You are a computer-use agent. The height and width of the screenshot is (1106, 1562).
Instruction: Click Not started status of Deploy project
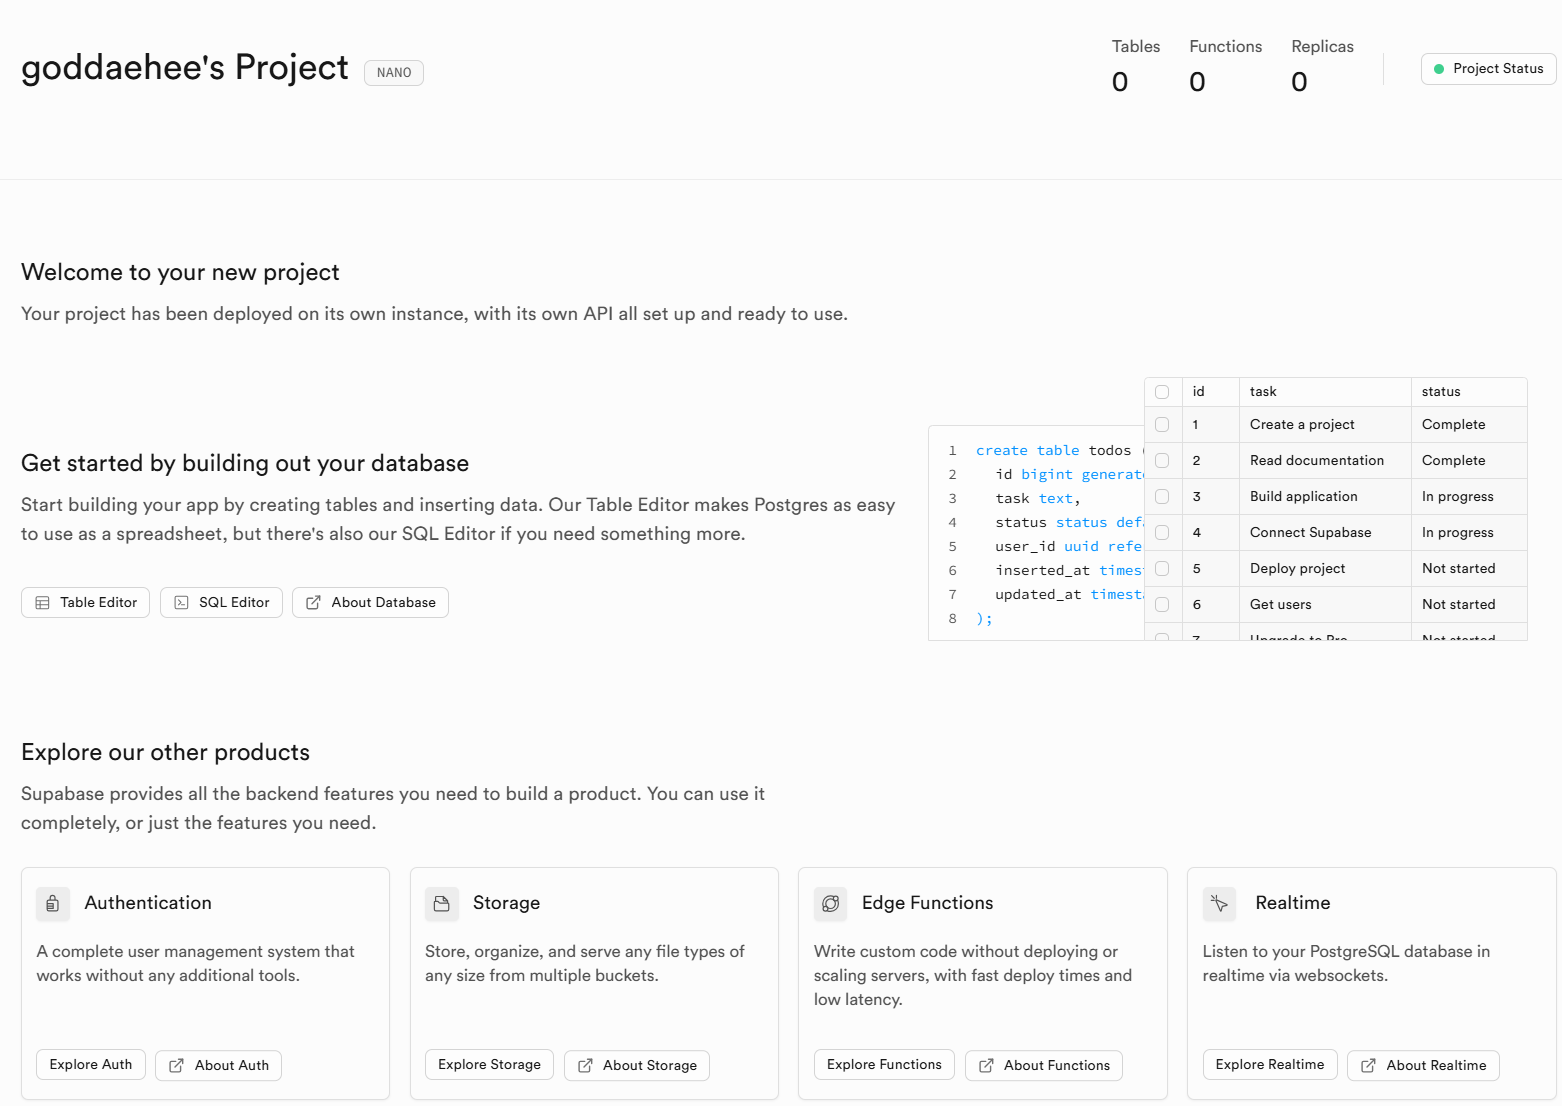pyautogui.click(x=1469, y=569)
